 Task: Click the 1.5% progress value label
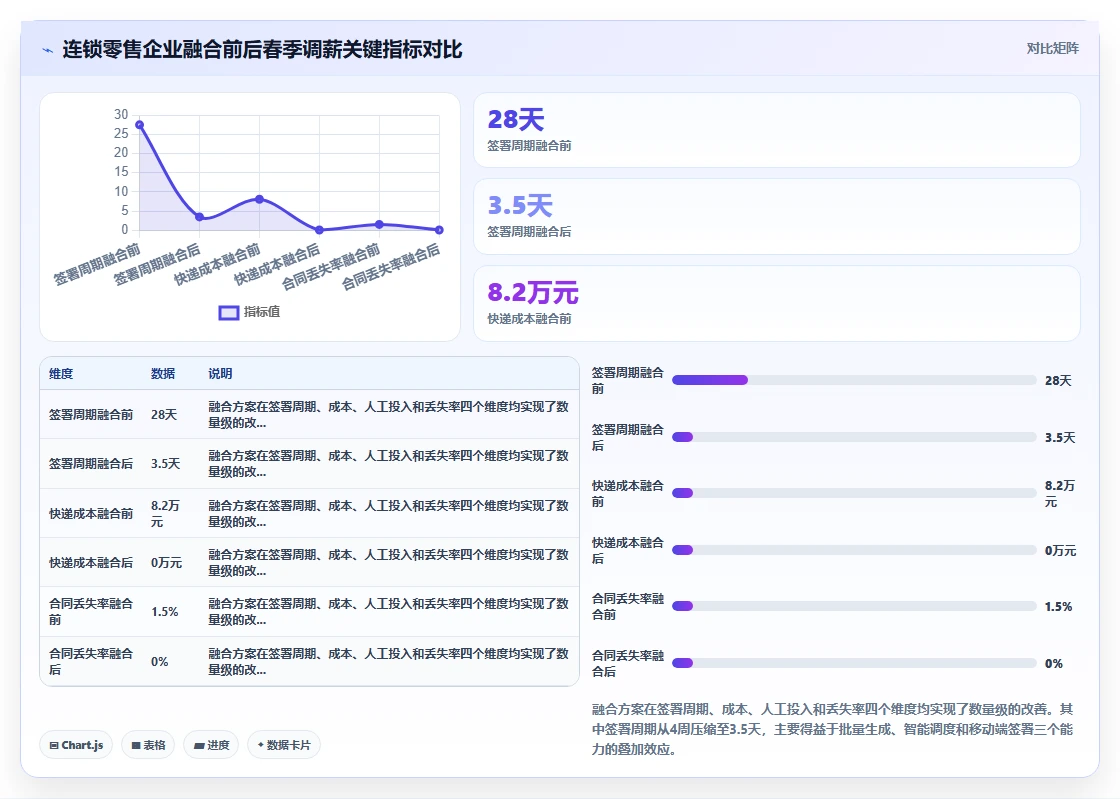coord(1059,606)
